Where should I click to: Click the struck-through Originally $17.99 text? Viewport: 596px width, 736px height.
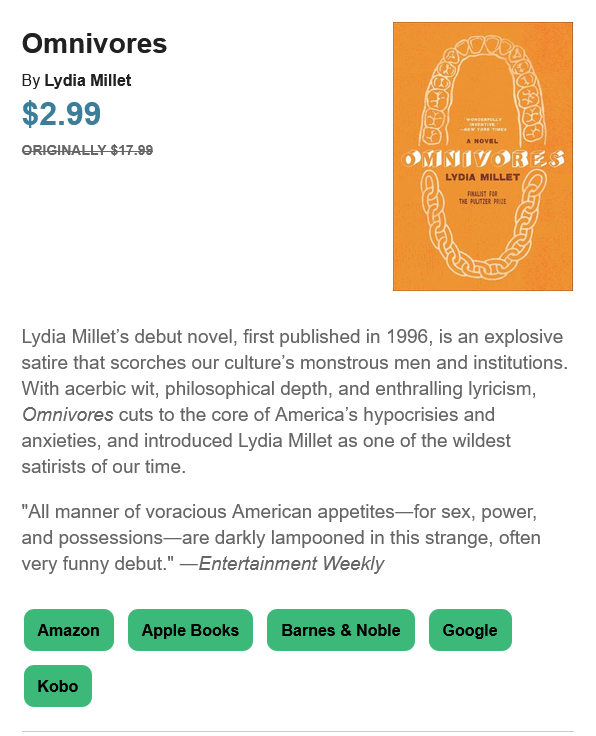coord(87,150)
